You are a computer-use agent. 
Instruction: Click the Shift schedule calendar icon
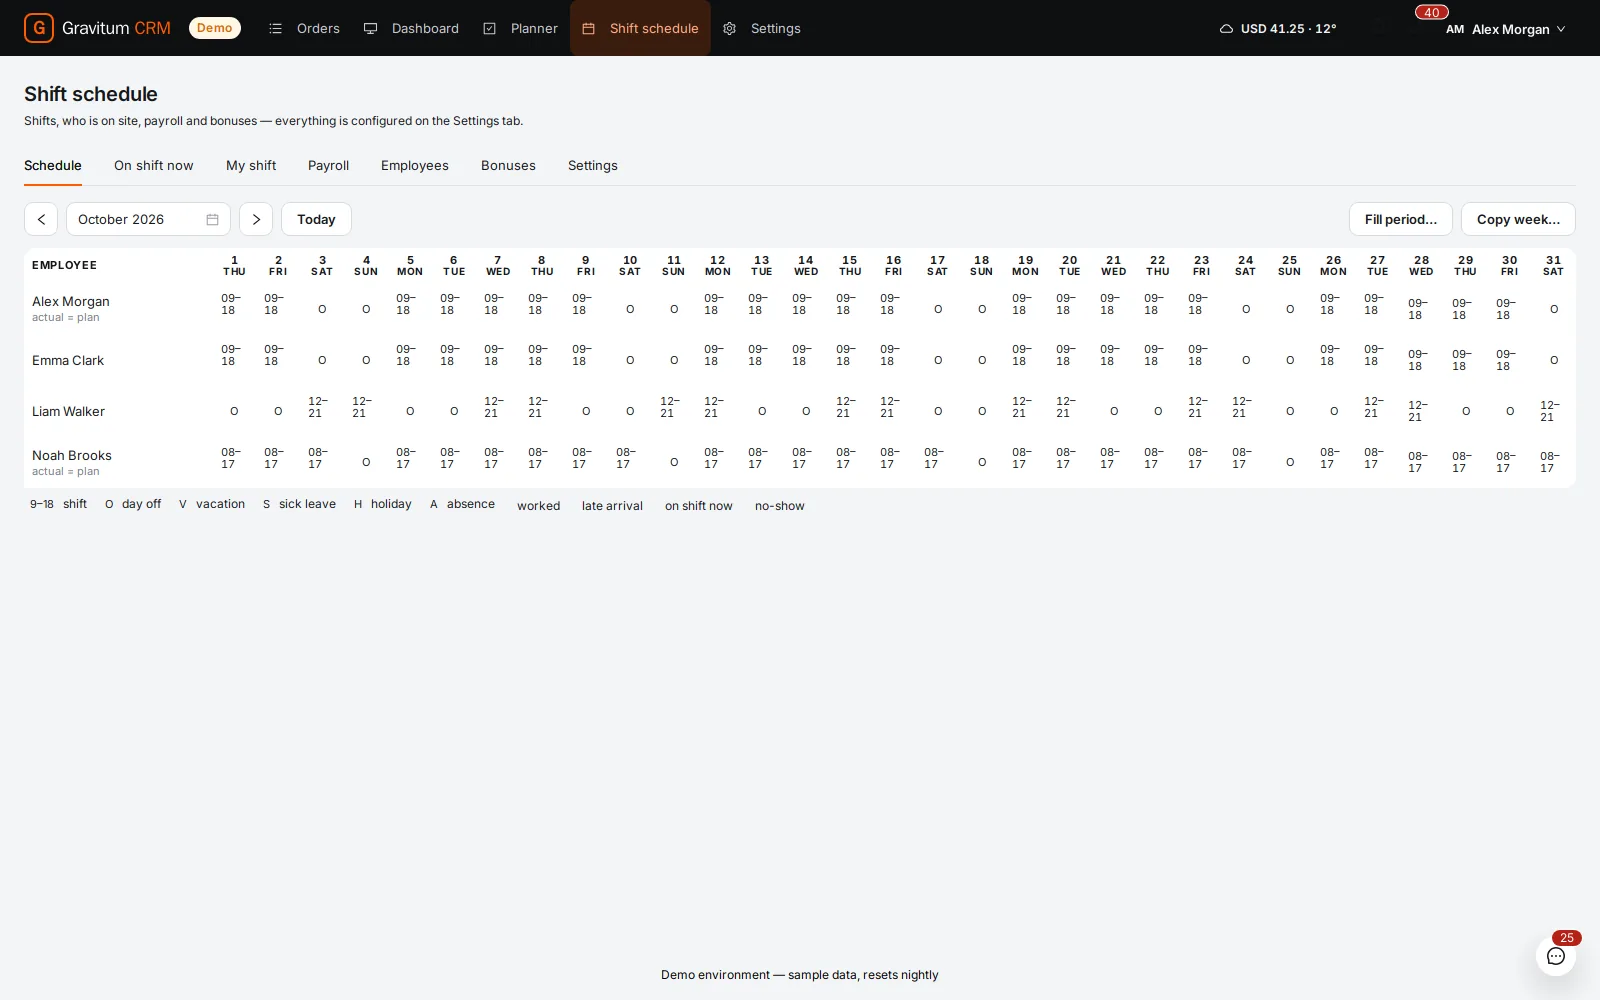(588, 29)
